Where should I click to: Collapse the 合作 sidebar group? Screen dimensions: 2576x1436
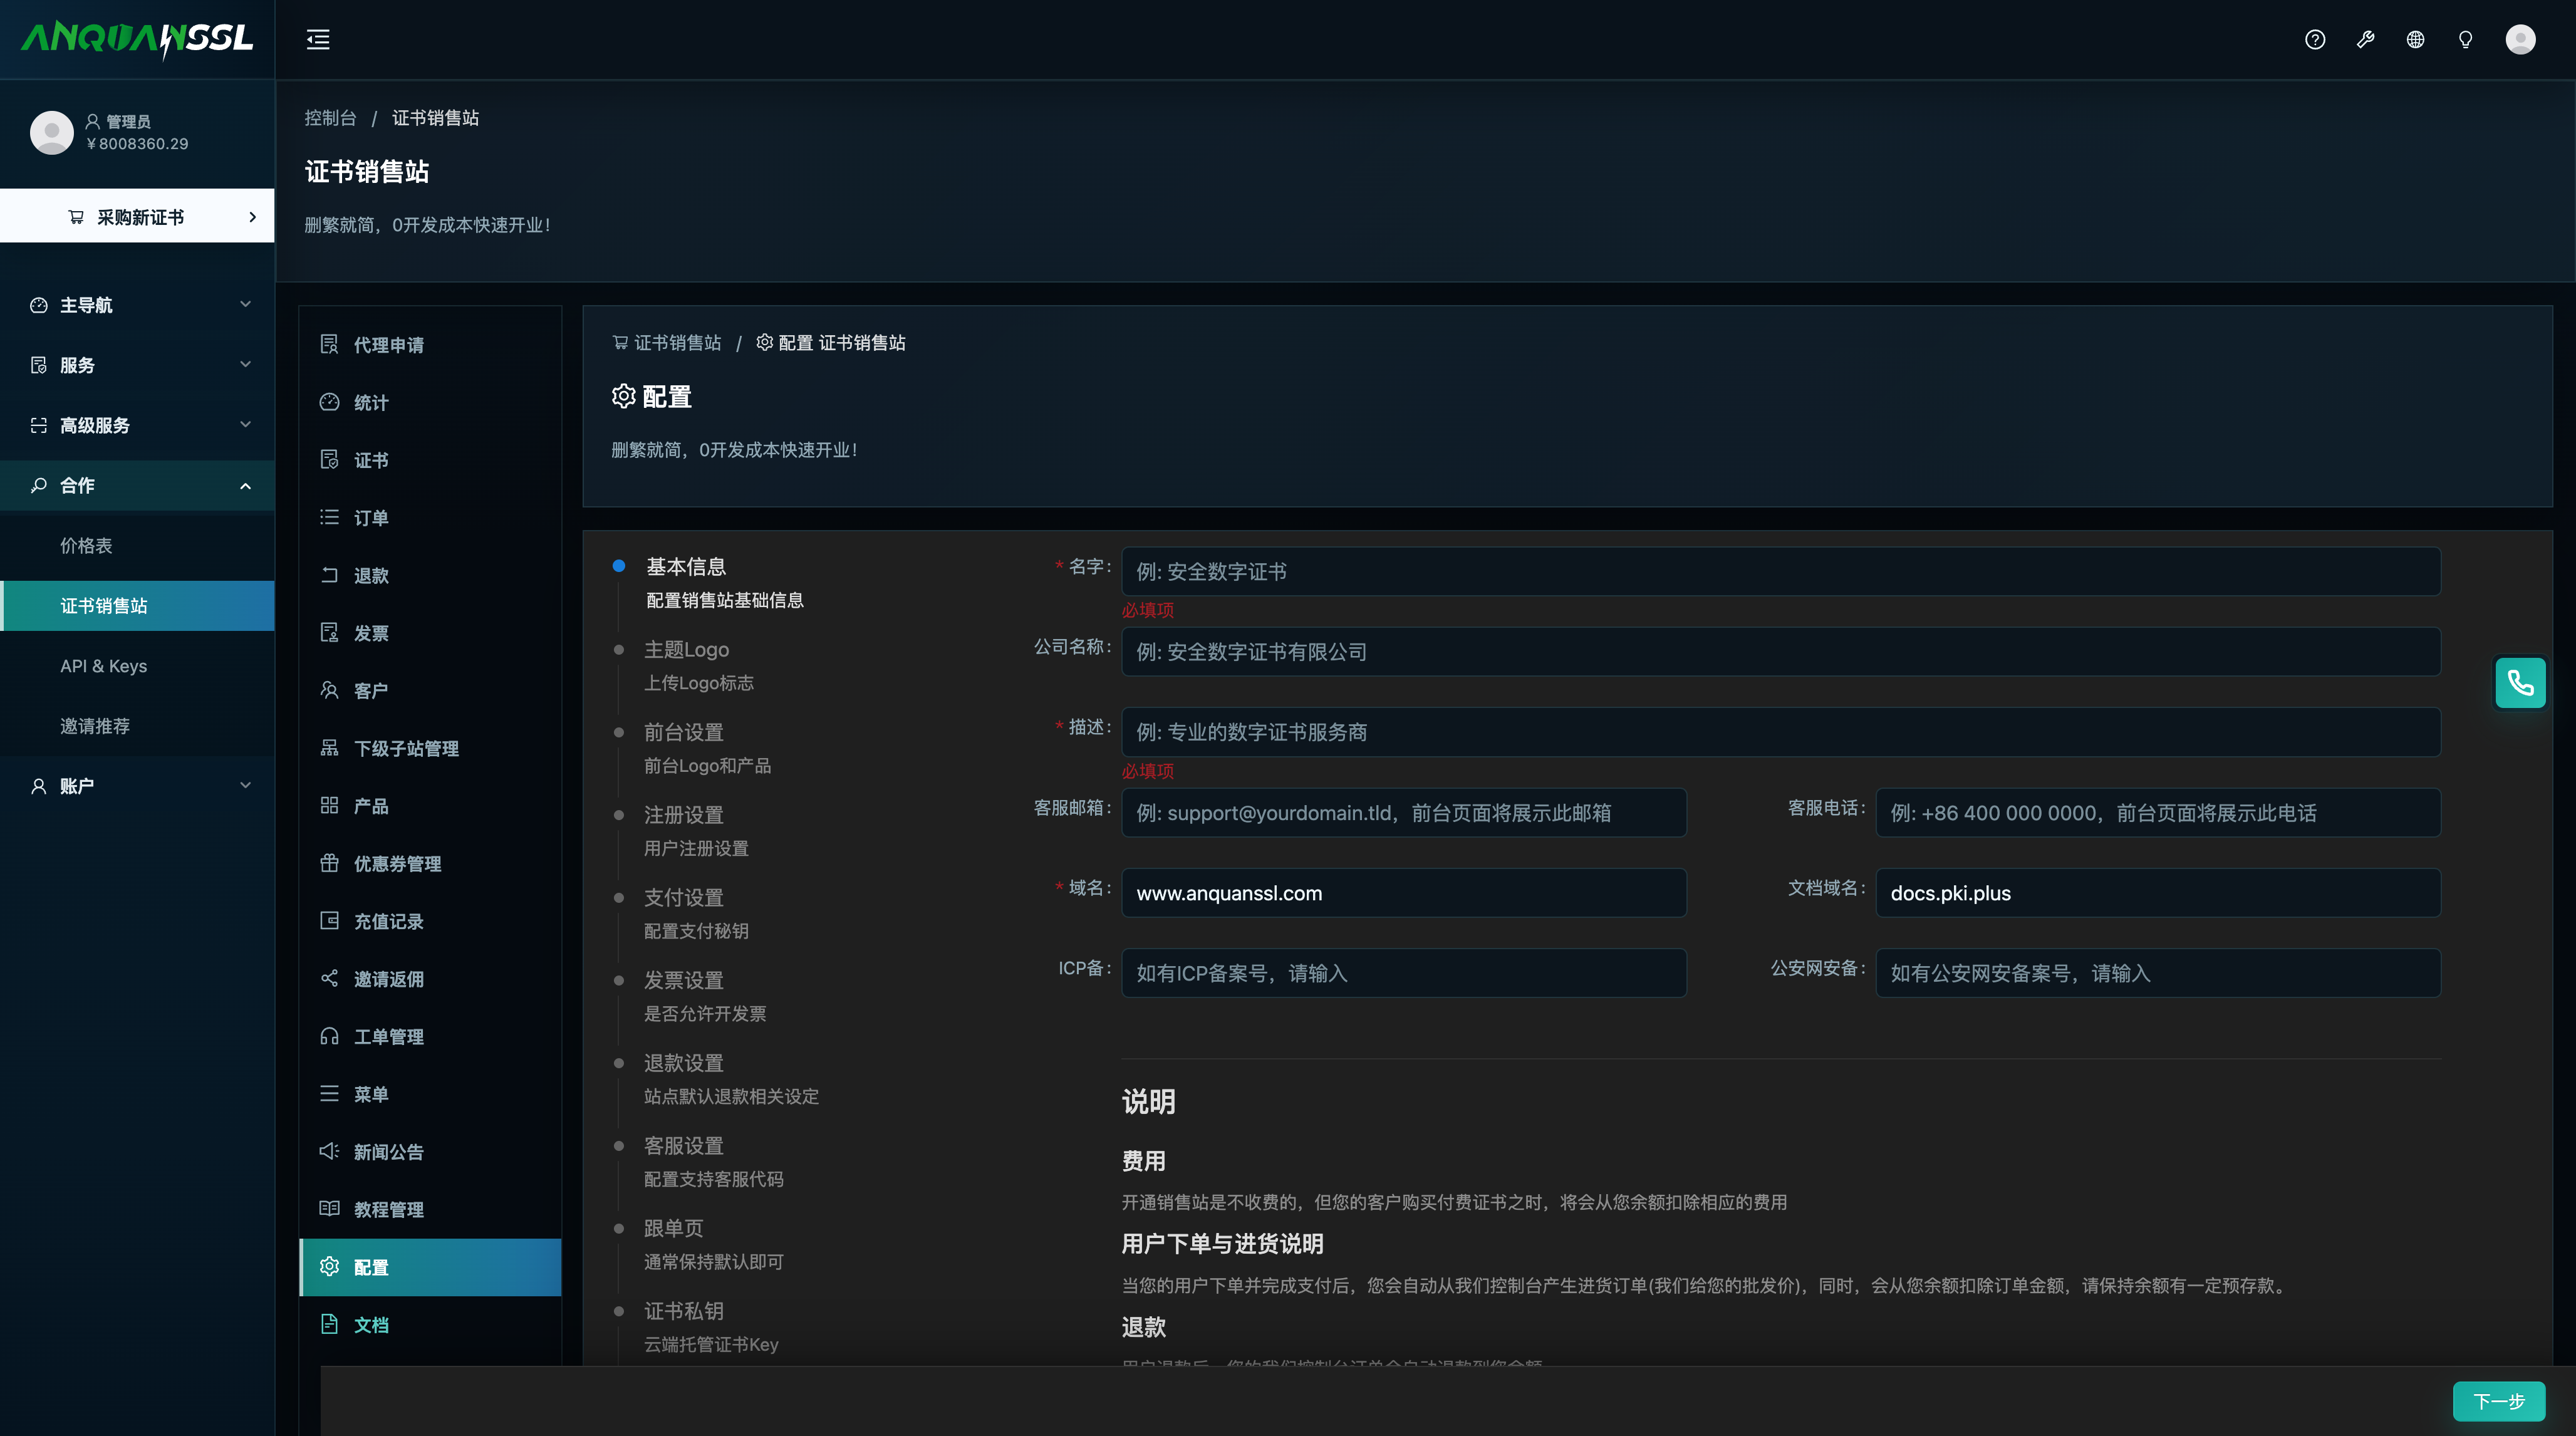(x=137, y=485)
